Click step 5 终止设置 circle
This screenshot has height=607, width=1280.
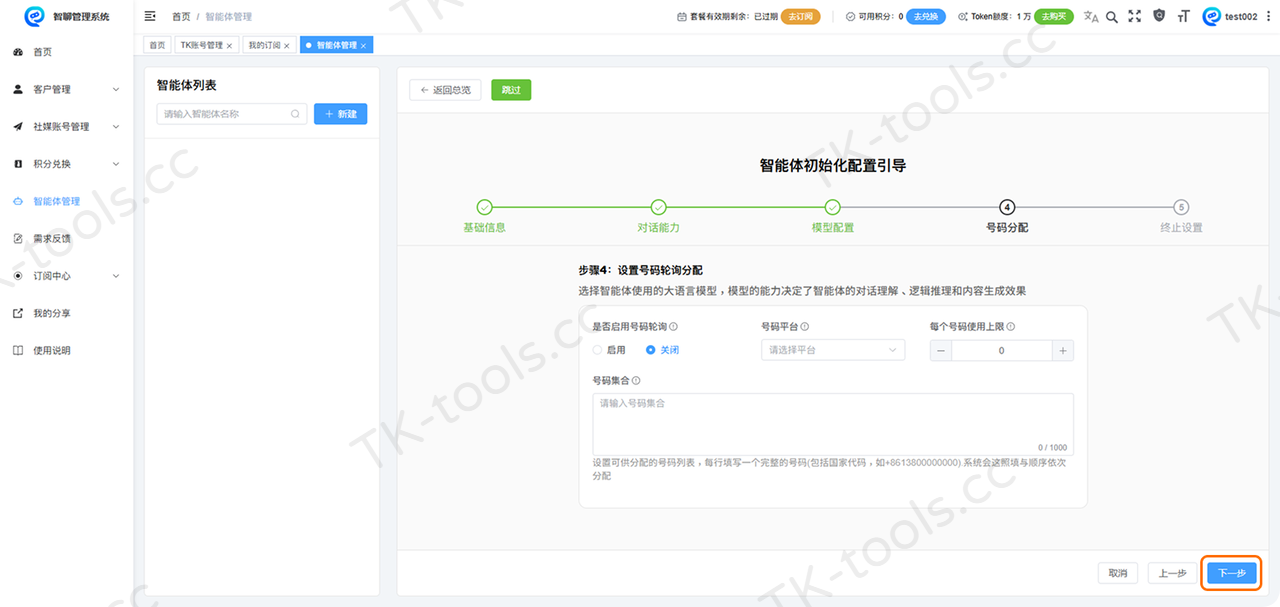point(1181,207)
